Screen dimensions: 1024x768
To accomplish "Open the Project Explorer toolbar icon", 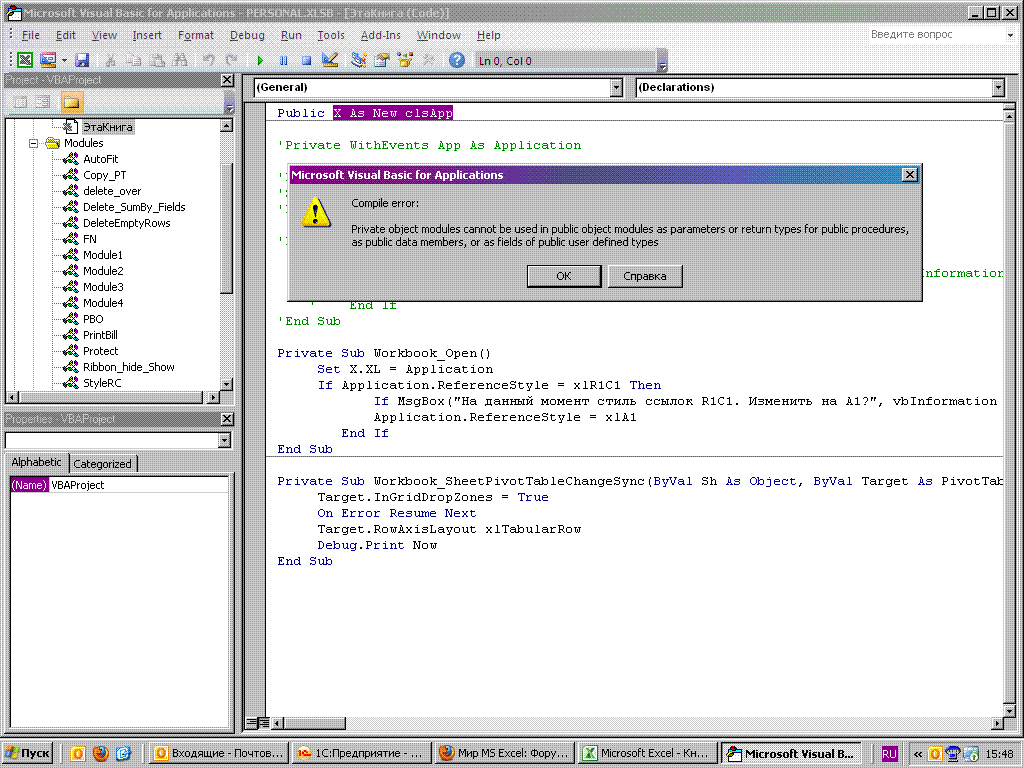I will click(x=358, y=60).
